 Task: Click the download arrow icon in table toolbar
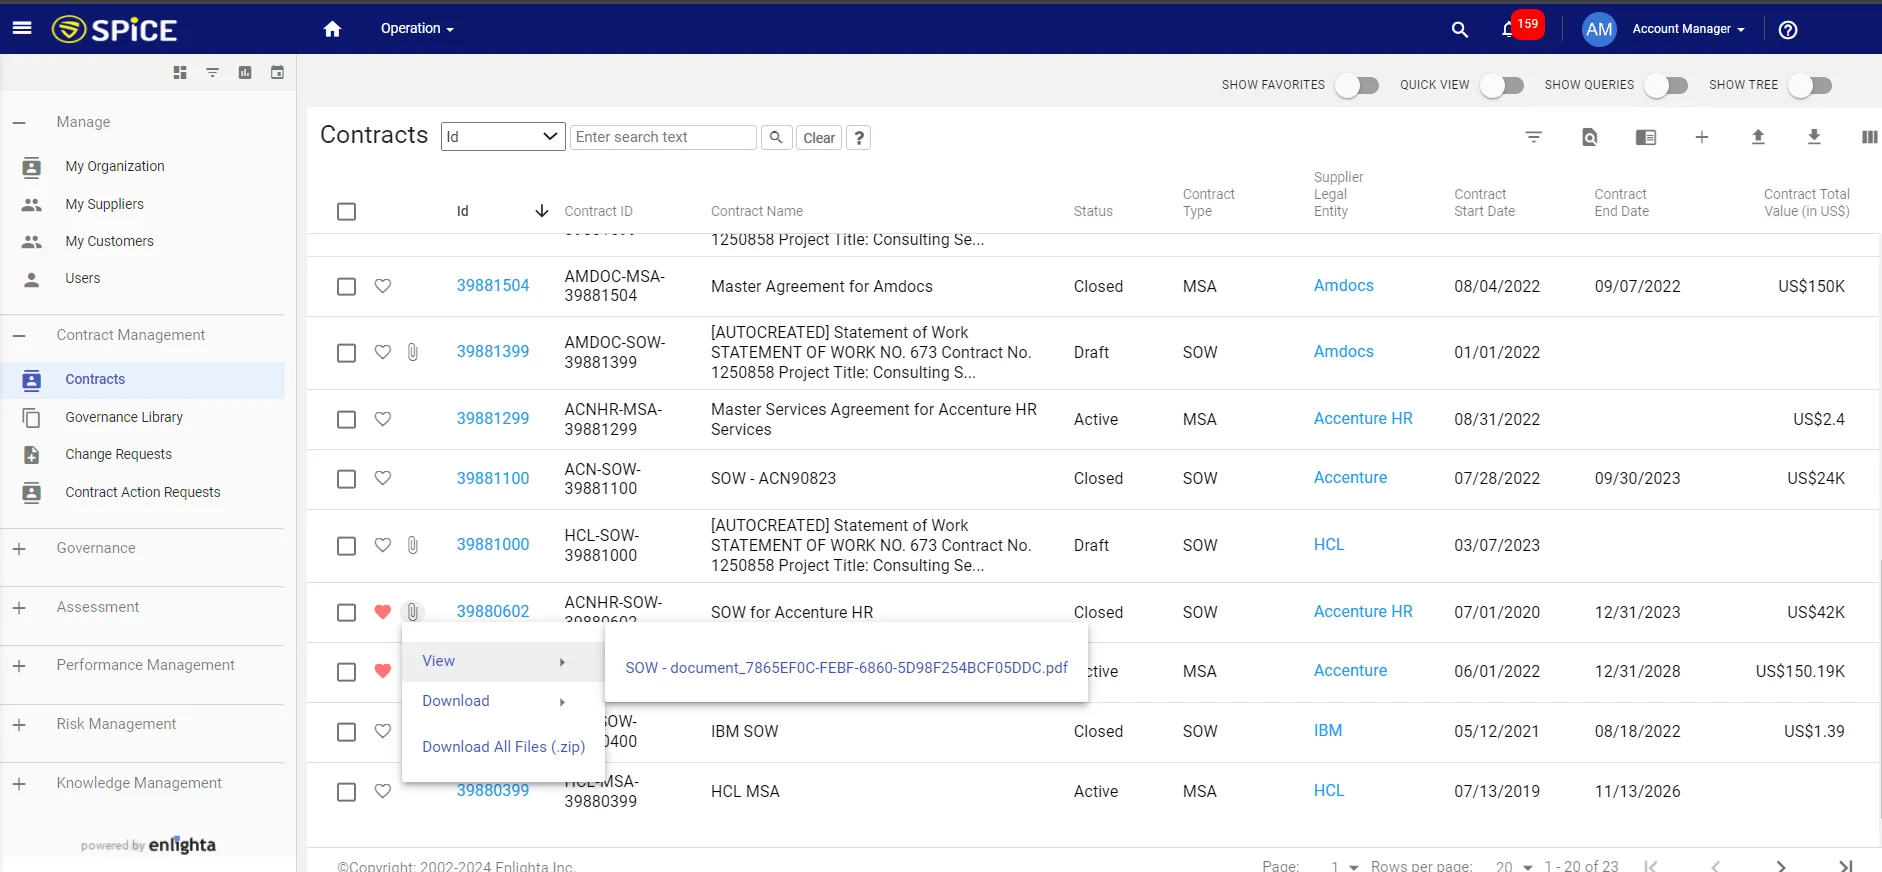click(x=1813, y=137)
